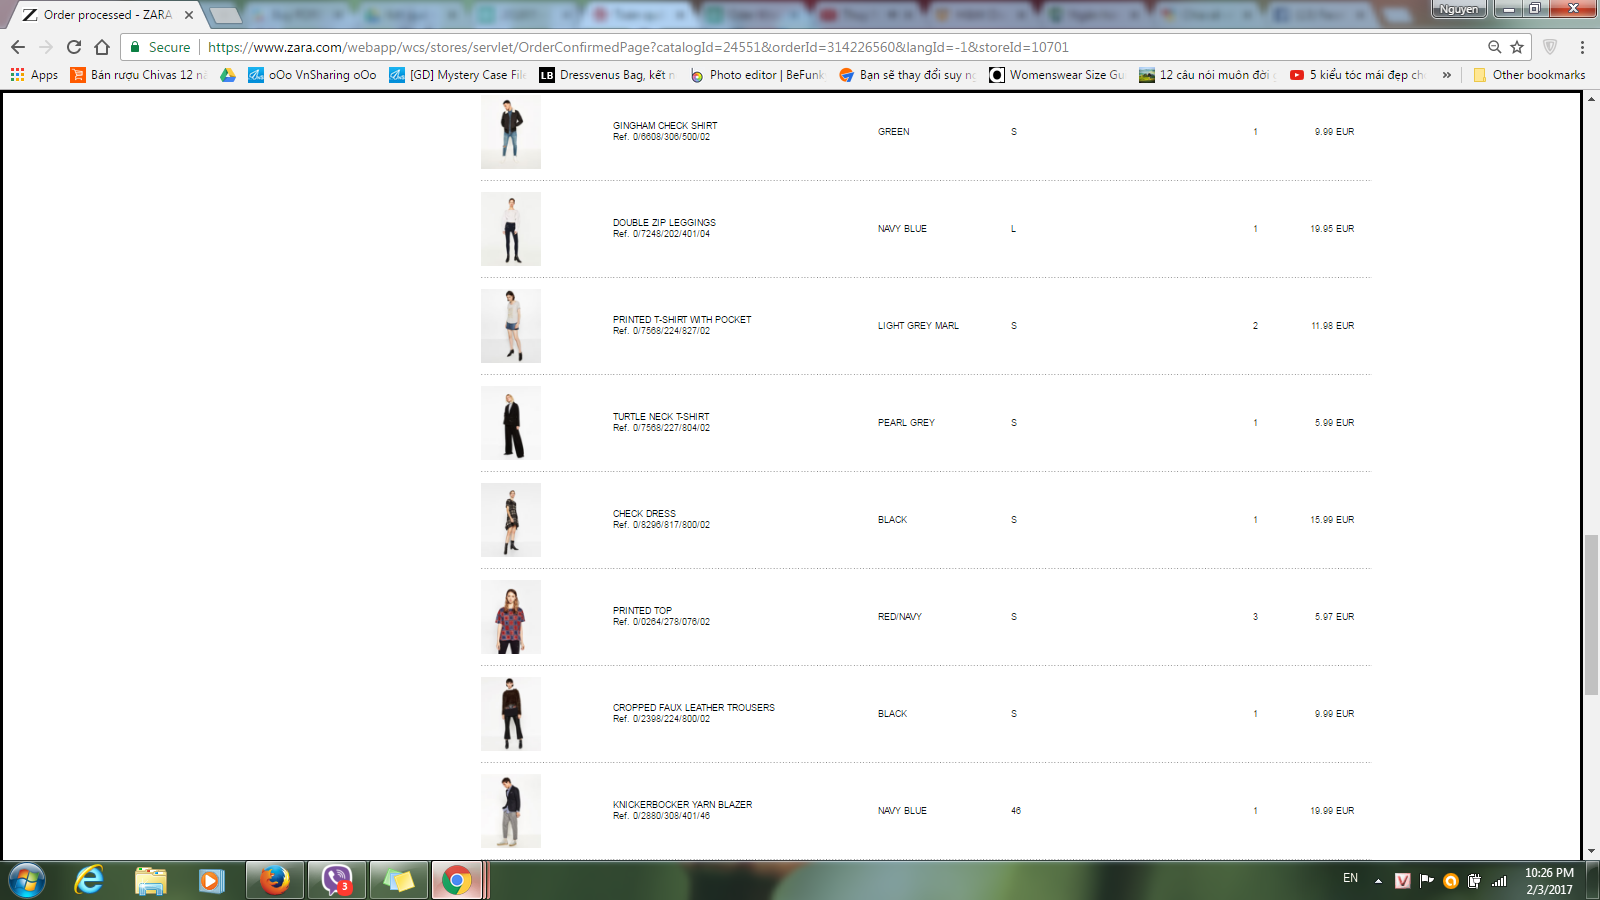The image size is (1600, 900).
Task: Click the address bar URL field
Action: click(x=700, y=47)
